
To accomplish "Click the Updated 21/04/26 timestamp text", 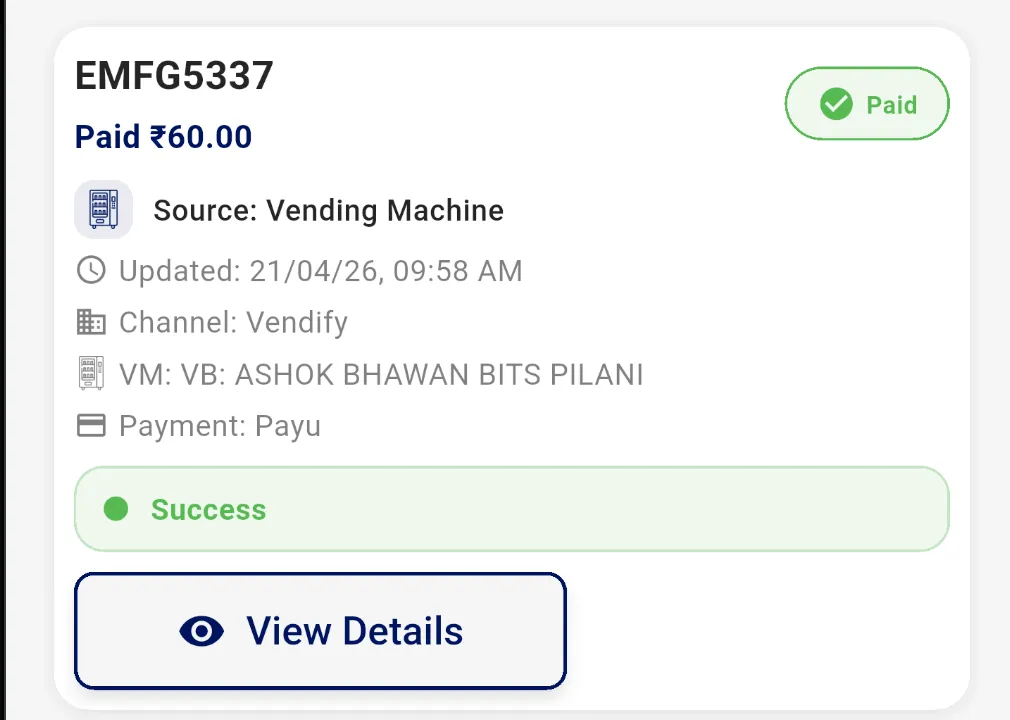I will pos(320,271).
